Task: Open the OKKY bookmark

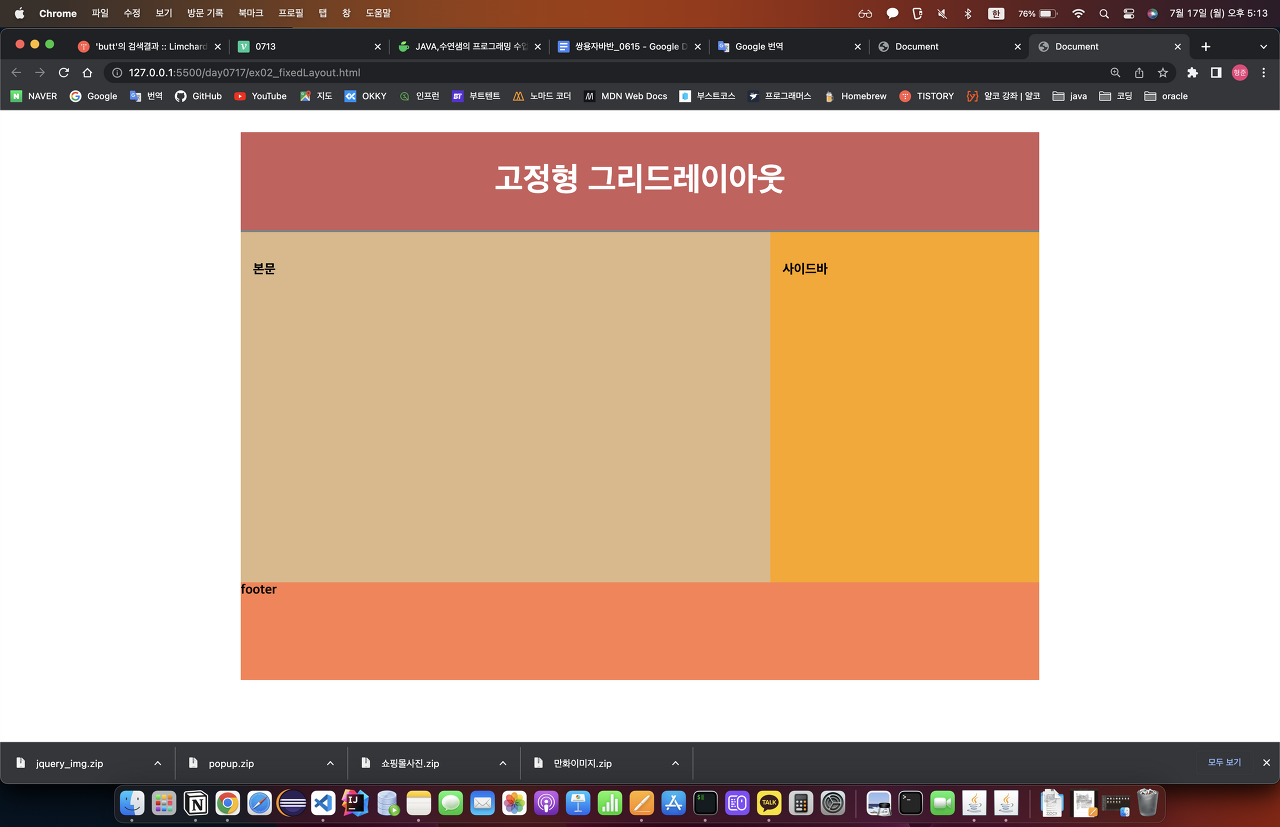Action: click(365, 96)
